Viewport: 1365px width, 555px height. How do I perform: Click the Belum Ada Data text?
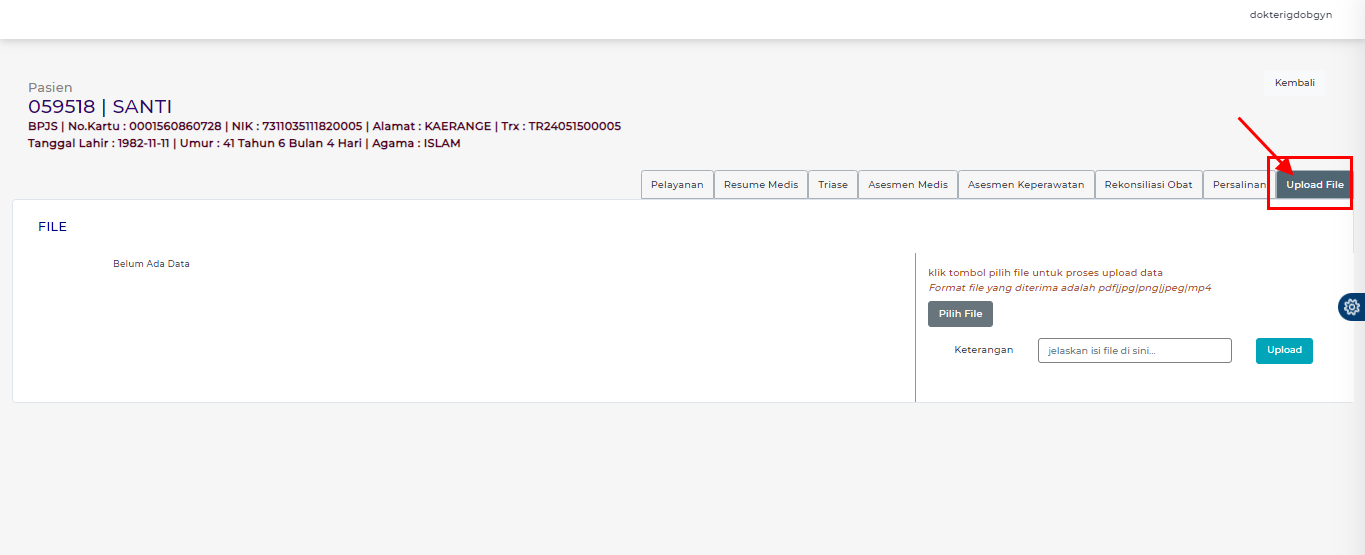(x=151, y=264)
